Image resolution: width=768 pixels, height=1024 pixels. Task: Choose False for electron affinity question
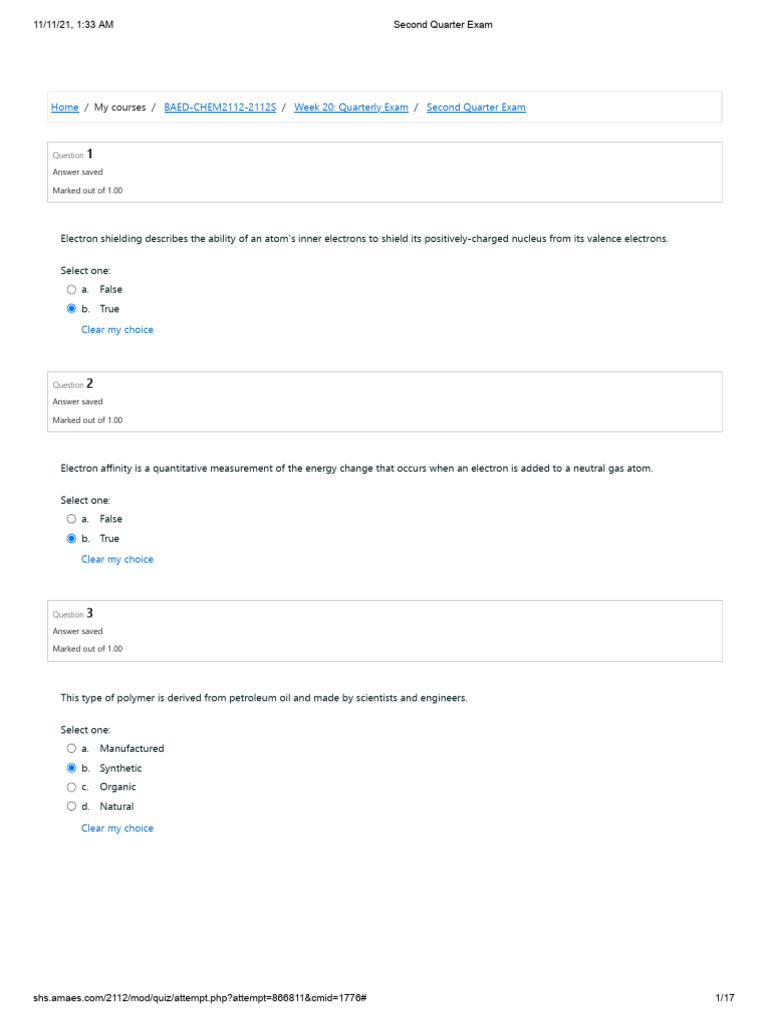pos(71,519)
